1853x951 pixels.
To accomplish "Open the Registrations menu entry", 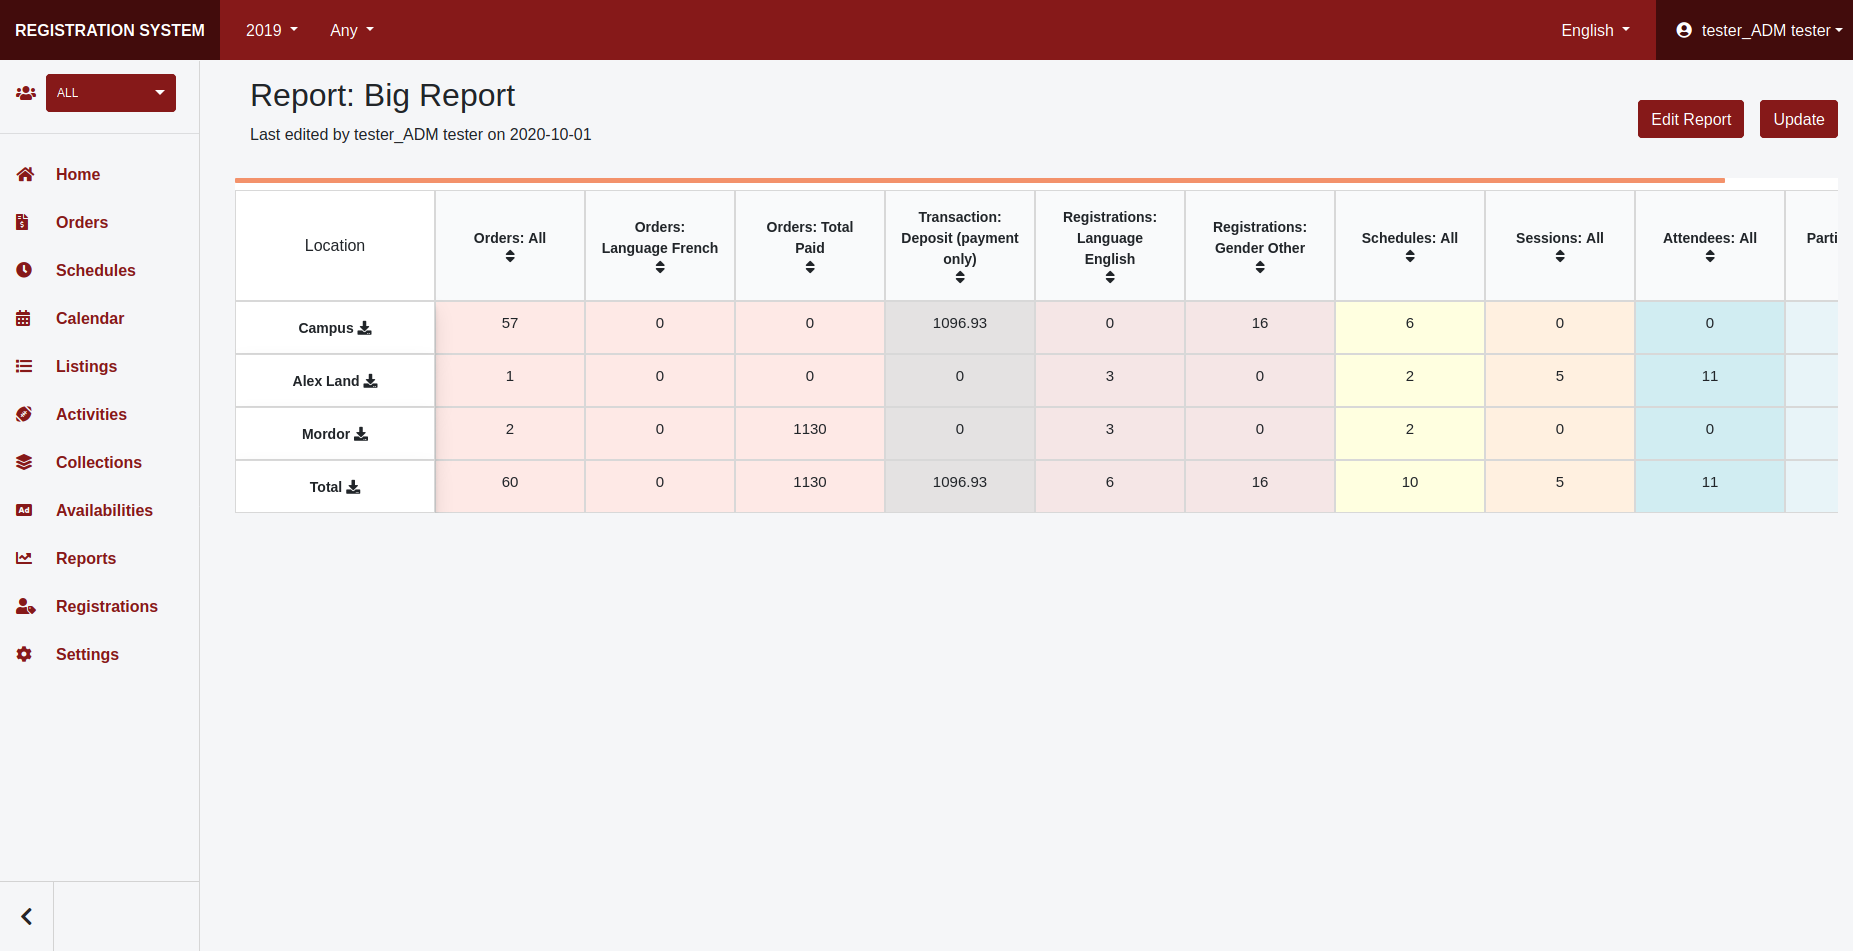I will point(106,606).
